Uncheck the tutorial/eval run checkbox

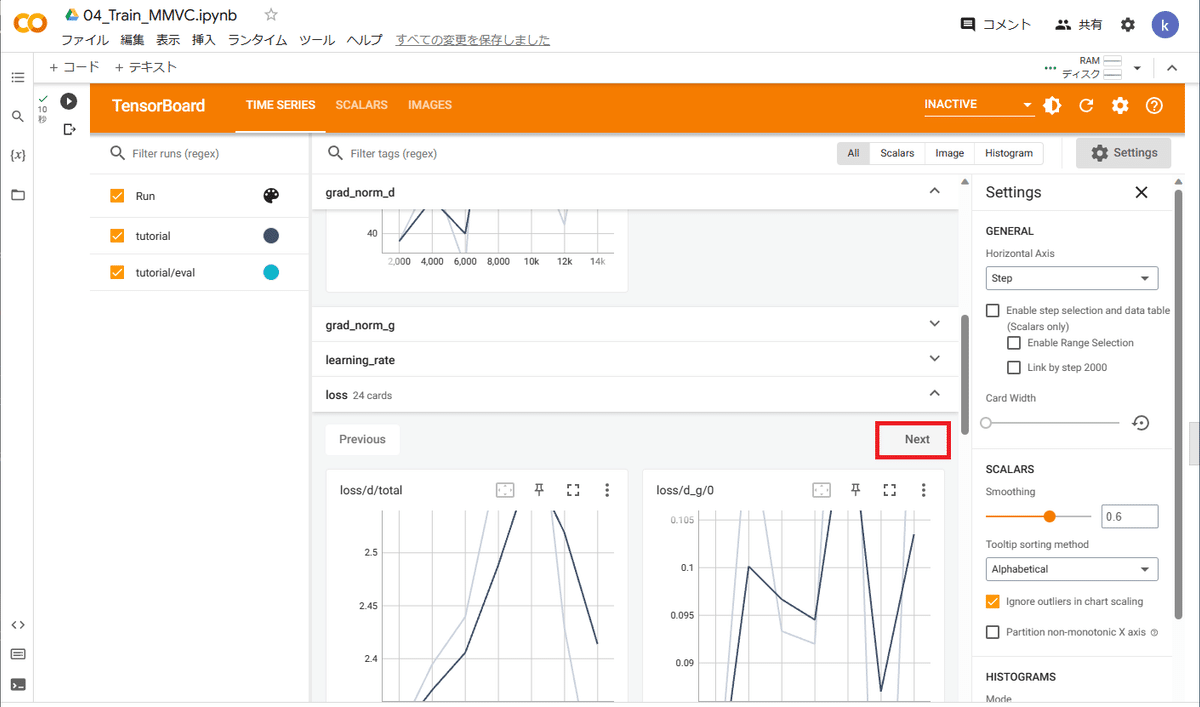pyautogui.click(x=117, y=272)
